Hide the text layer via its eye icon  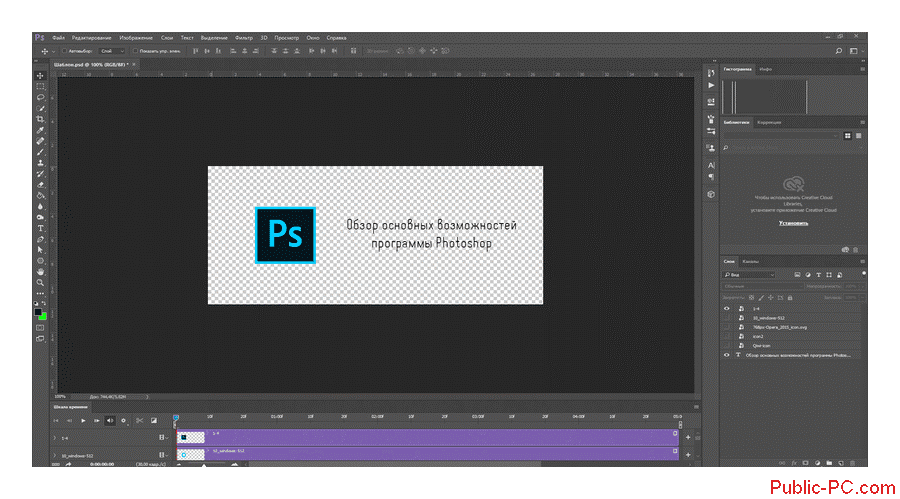pos(727,355)
